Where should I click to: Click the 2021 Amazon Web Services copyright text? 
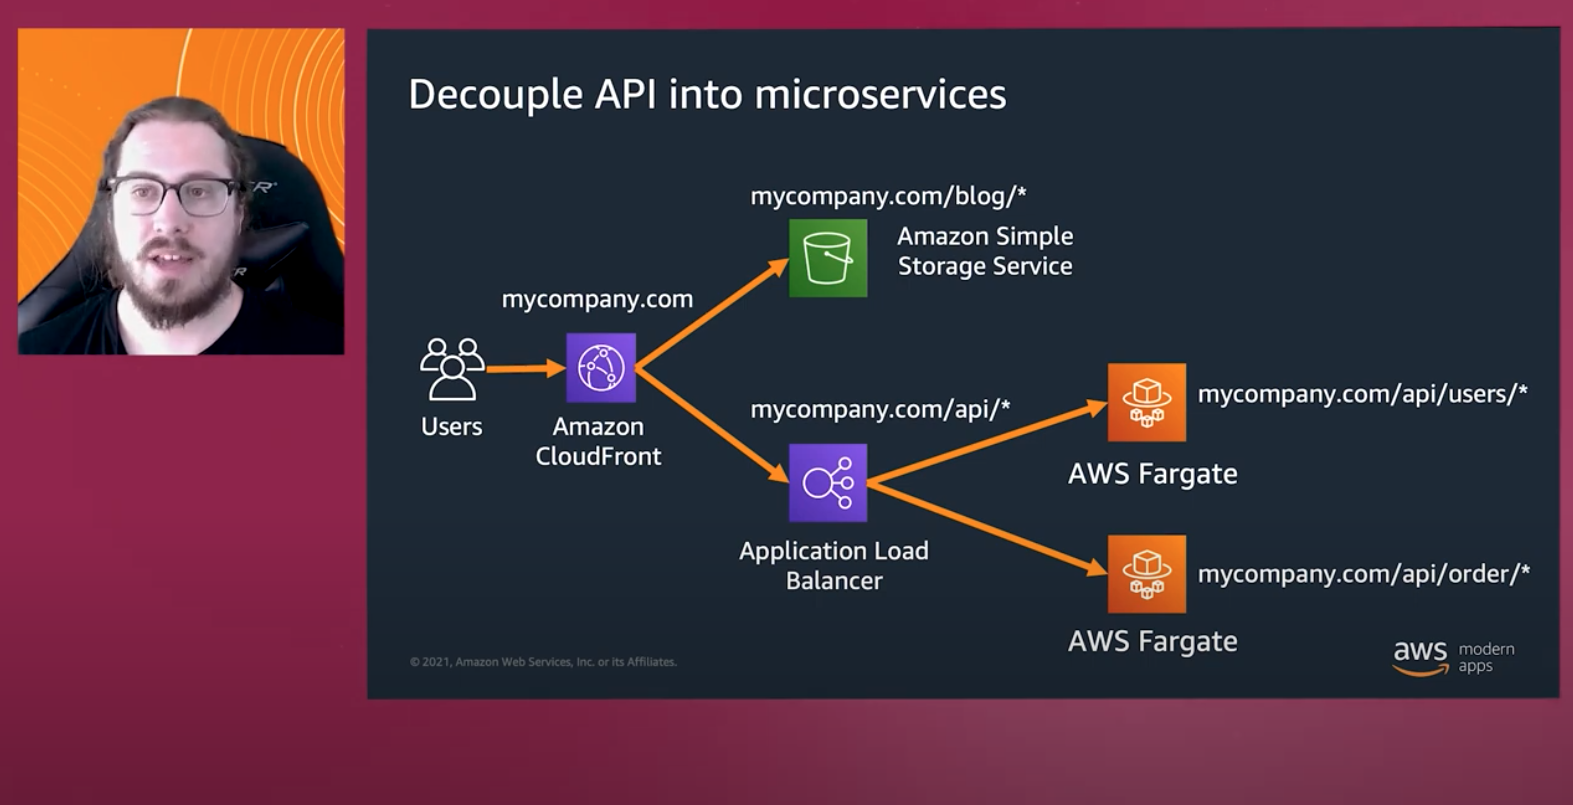(x=543, y=662)
